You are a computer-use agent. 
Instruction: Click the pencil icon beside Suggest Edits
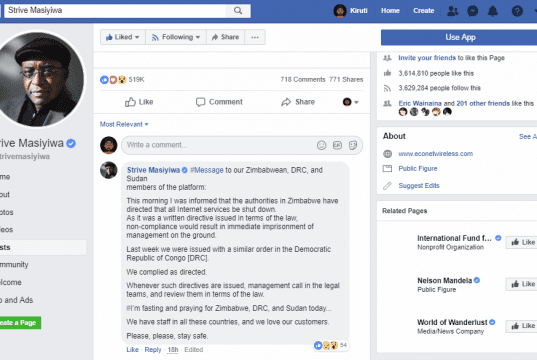(x=387, y=186)
